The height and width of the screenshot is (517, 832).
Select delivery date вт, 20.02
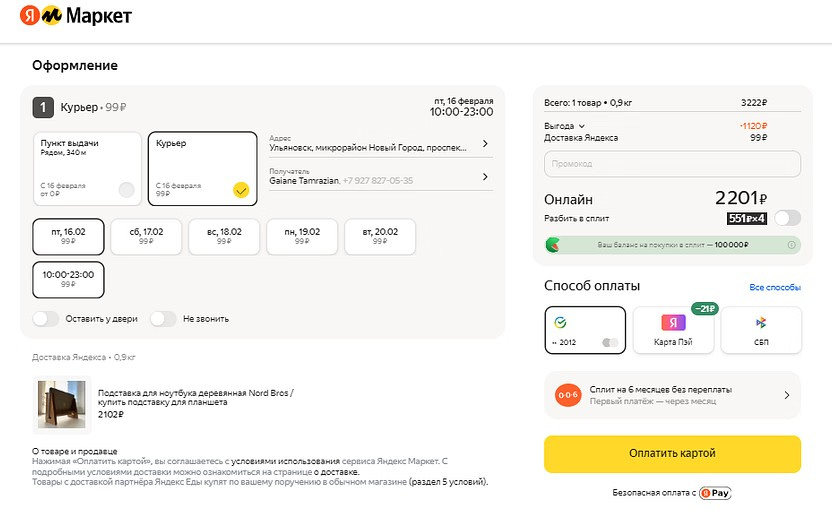tap(380, 236)
